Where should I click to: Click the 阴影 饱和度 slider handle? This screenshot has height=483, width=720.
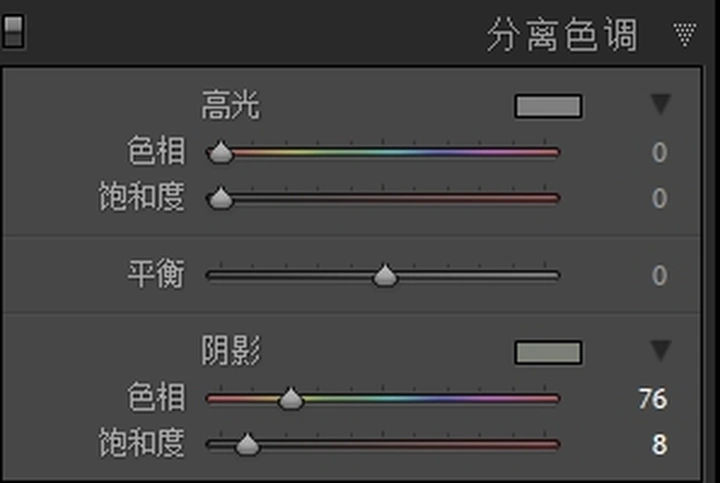click(247, 444)
